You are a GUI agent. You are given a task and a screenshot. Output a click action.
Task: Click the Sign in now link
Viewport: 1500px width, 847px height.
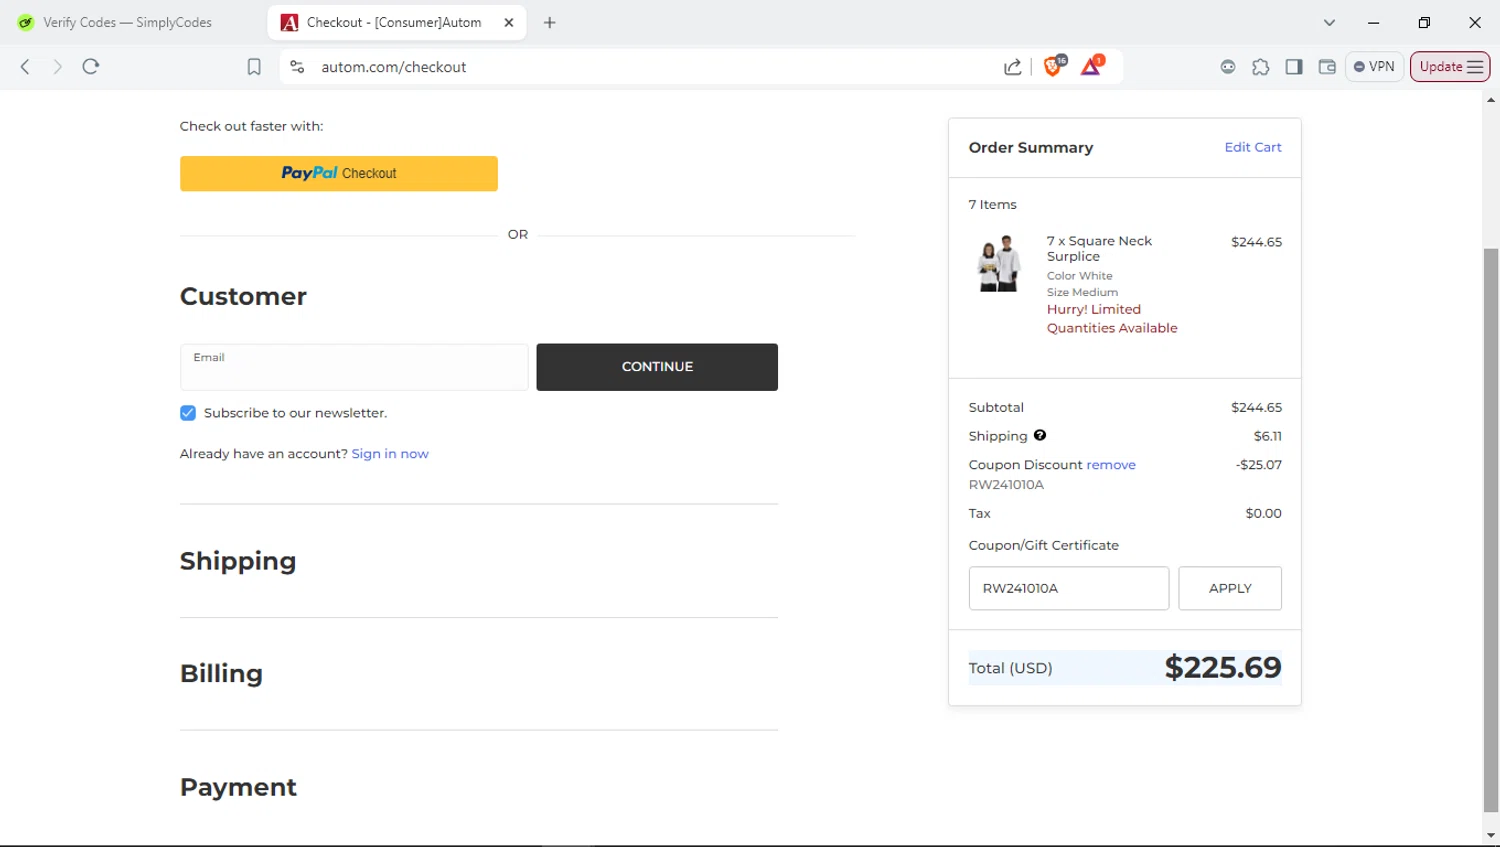tap(390, 454)
